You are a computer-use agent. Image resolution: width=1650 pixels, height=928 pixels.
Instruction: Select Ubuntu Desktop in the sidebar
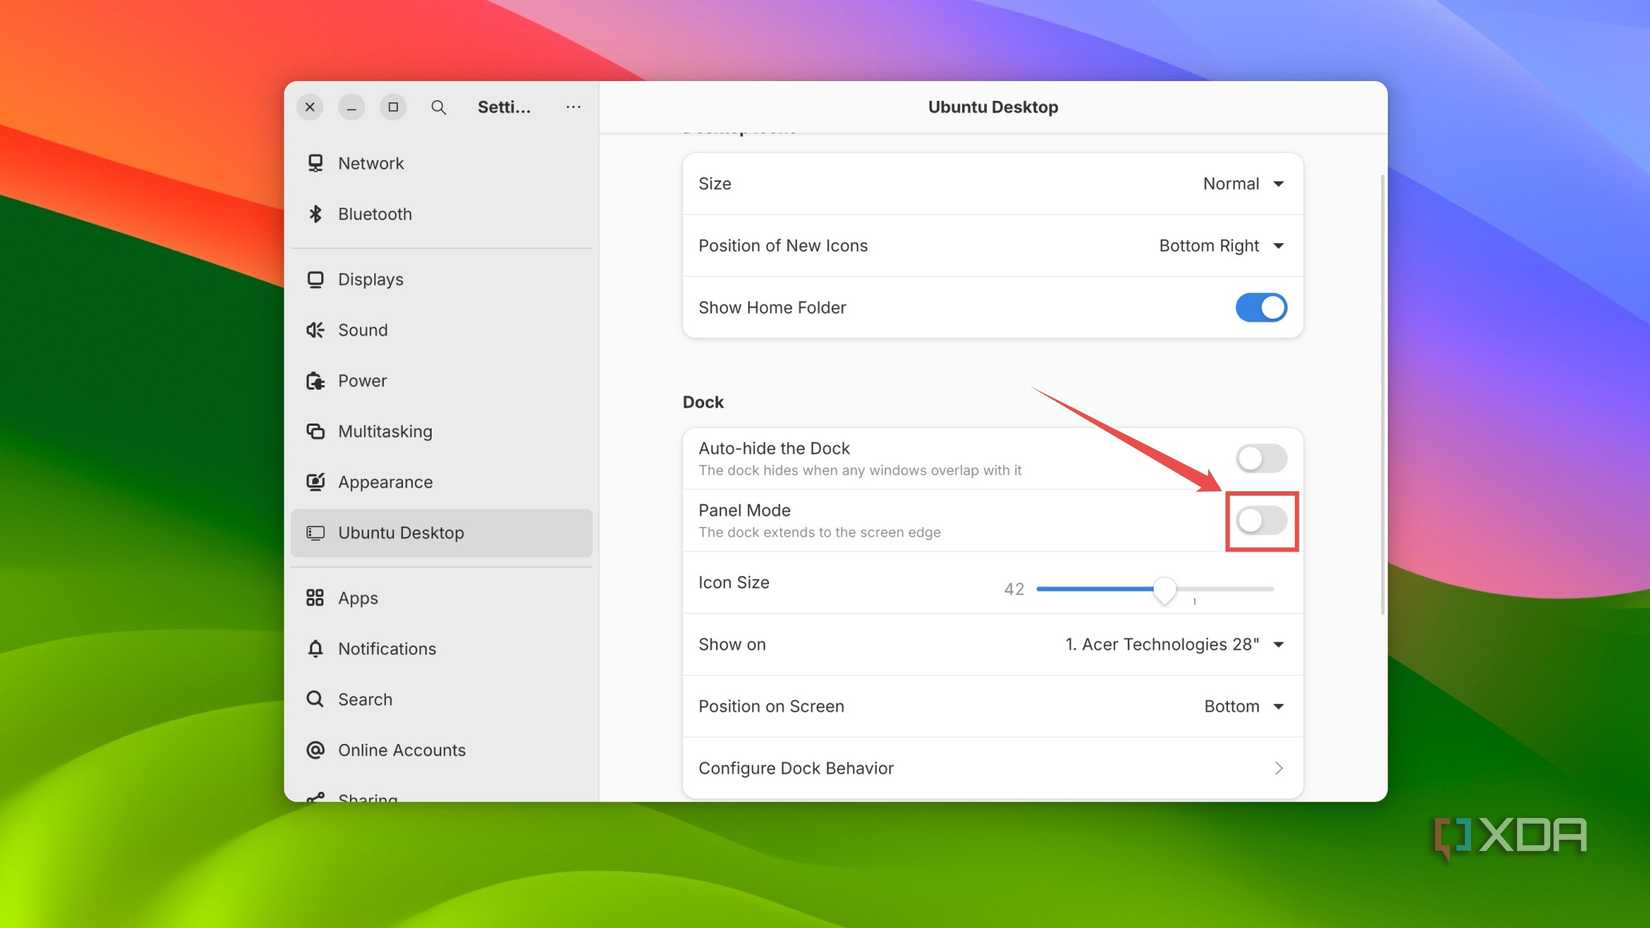(400, 533)
